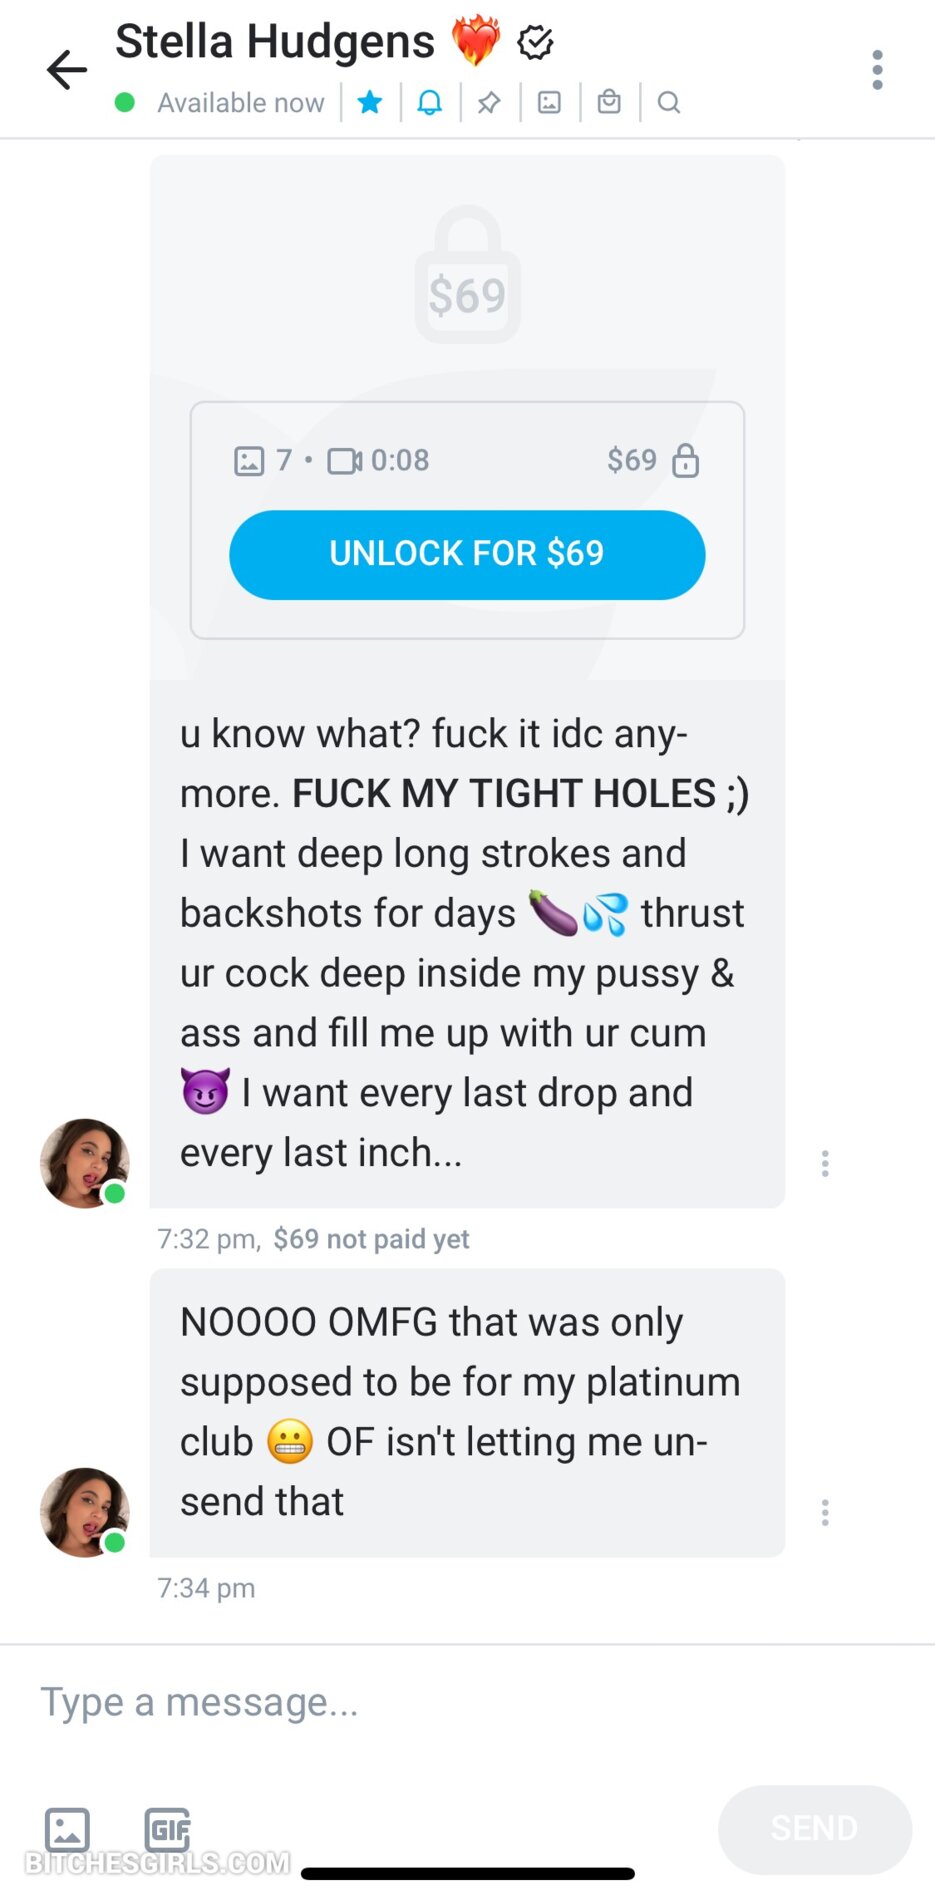Toggle the notifications bell icon
Viewport: 935px width, 1900px height.
point(430,102)
